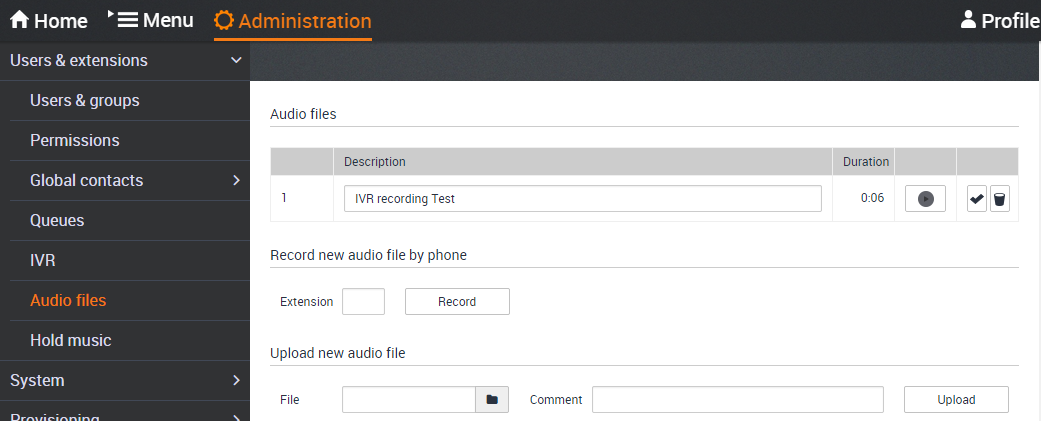Expand the Global contacts submenu arrow
Image resolution: width=1041 pixels, height=421 pixels.
click(x=236, y=180)
